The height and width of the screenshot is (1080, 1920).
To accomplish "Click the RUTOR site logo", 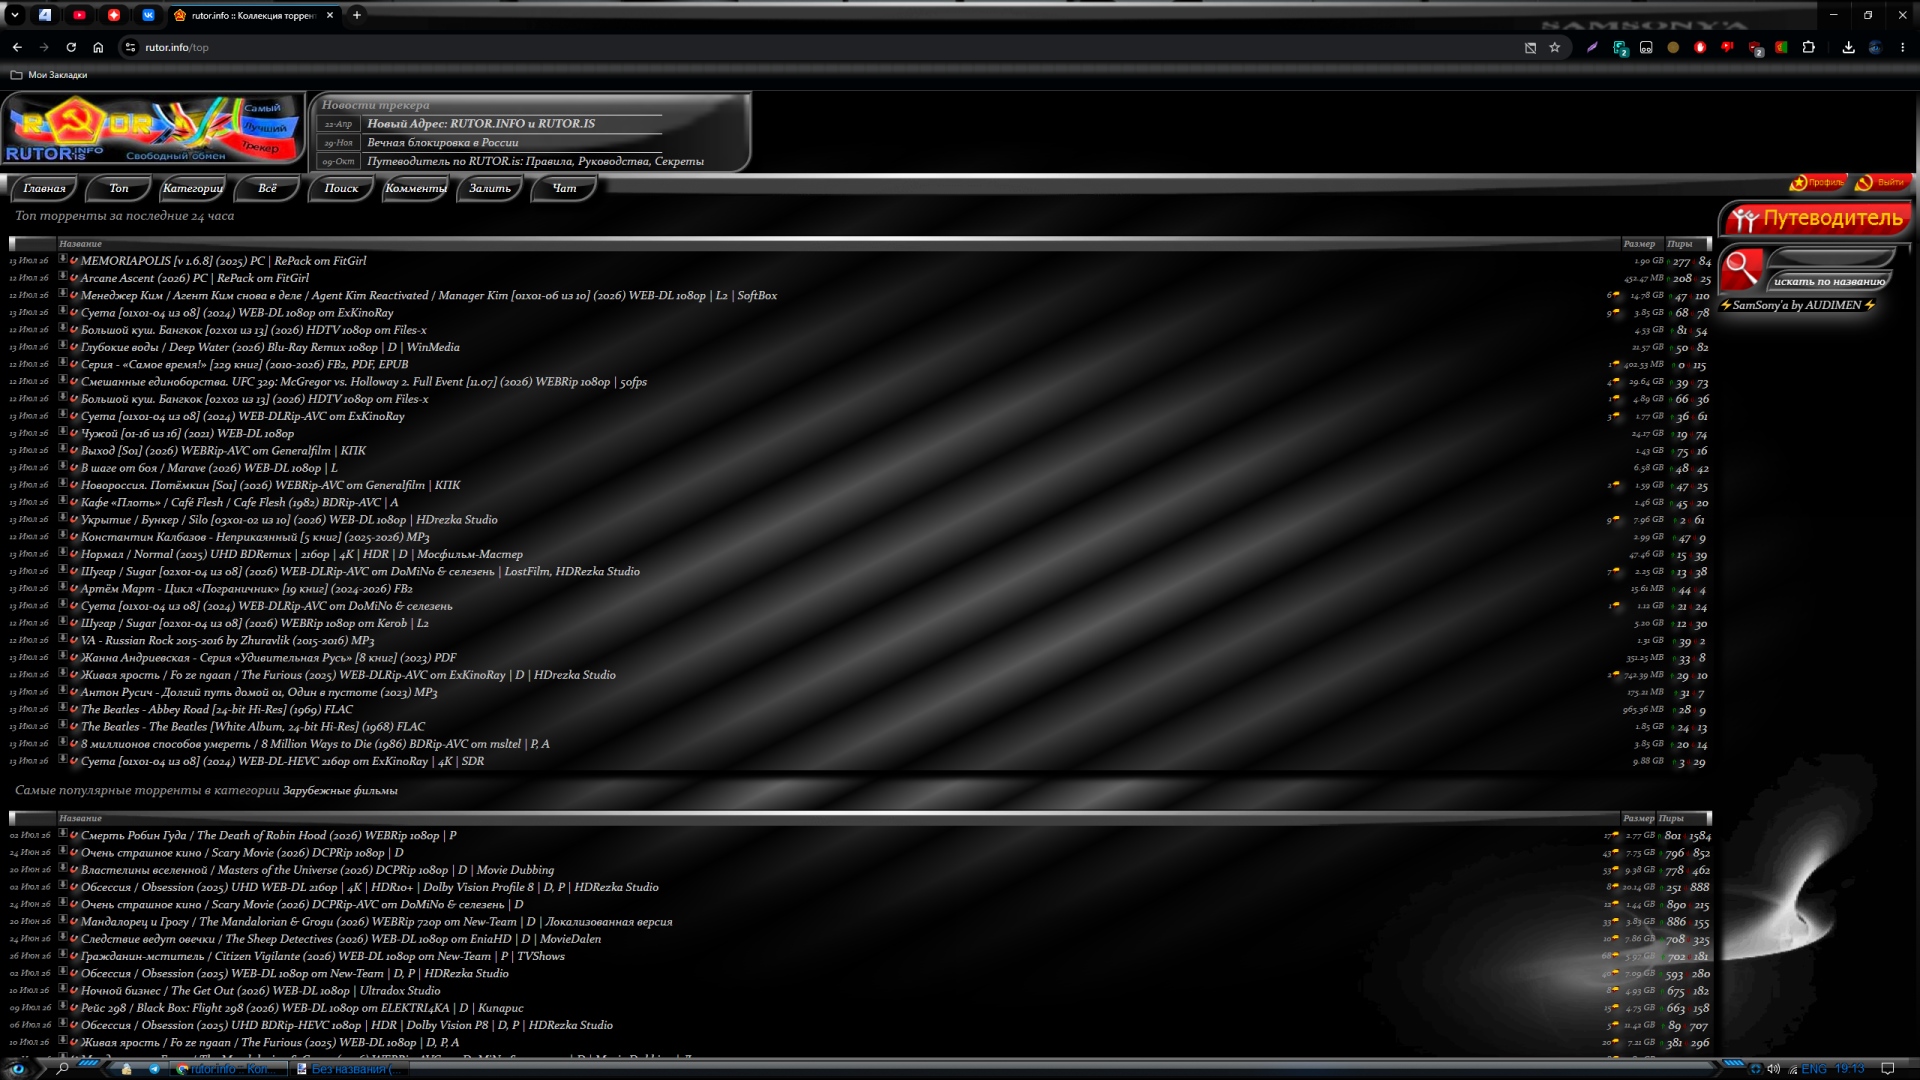I will pos(154,130).
